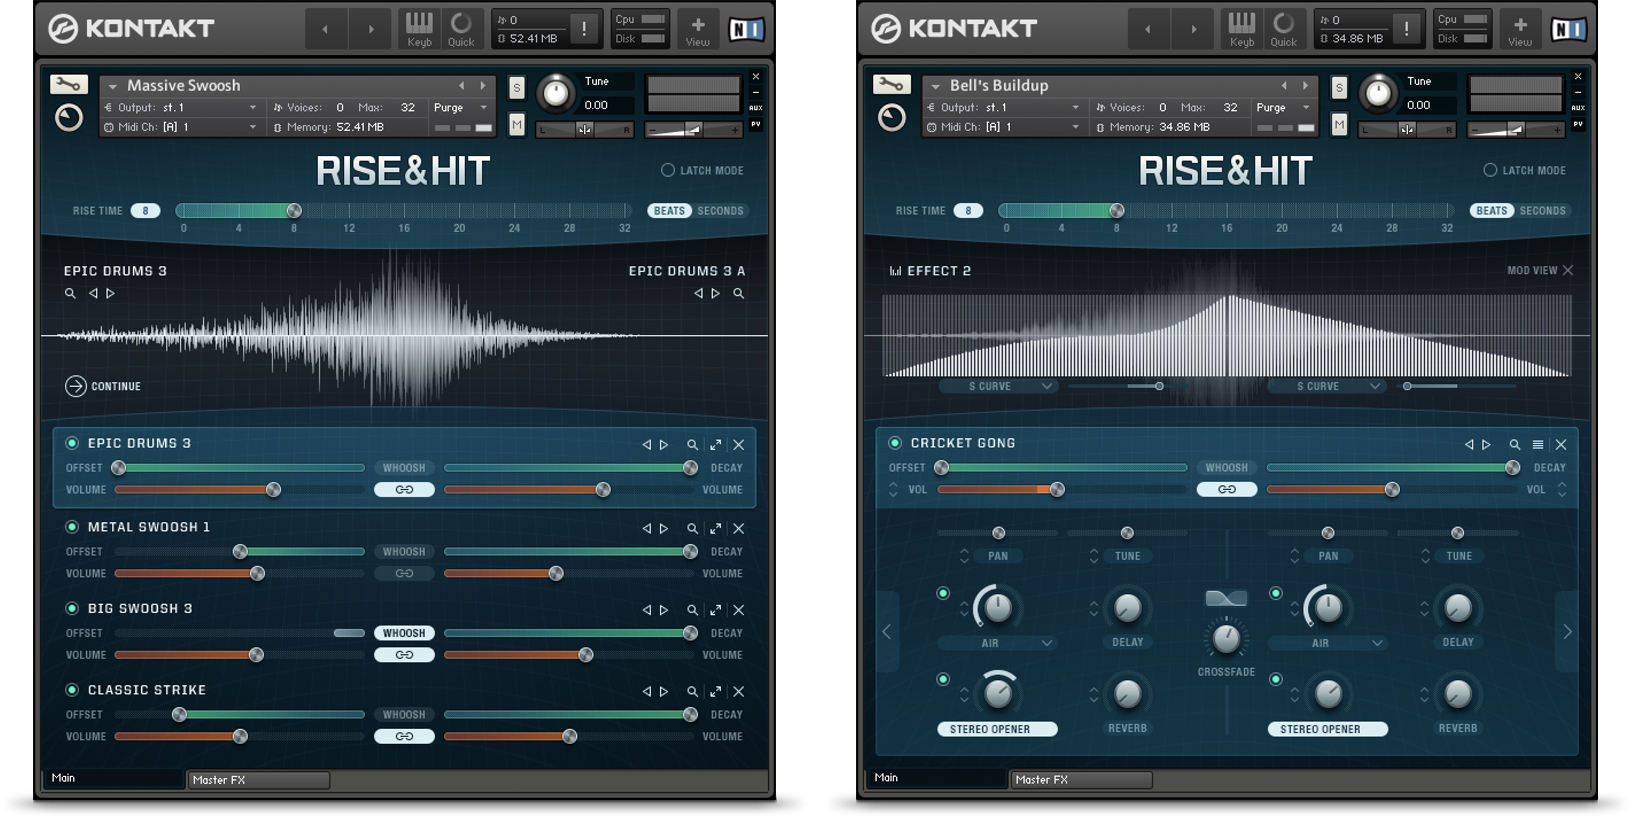Click the Keyb keyboard icon in the left Kontakt window

pyautogui.click(x=420, y=29)
